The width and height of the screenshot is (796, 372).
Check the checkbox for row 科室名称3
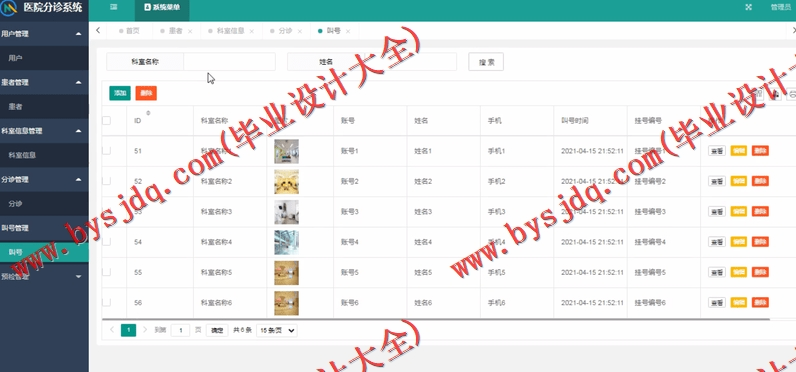(x=106, y=211)
